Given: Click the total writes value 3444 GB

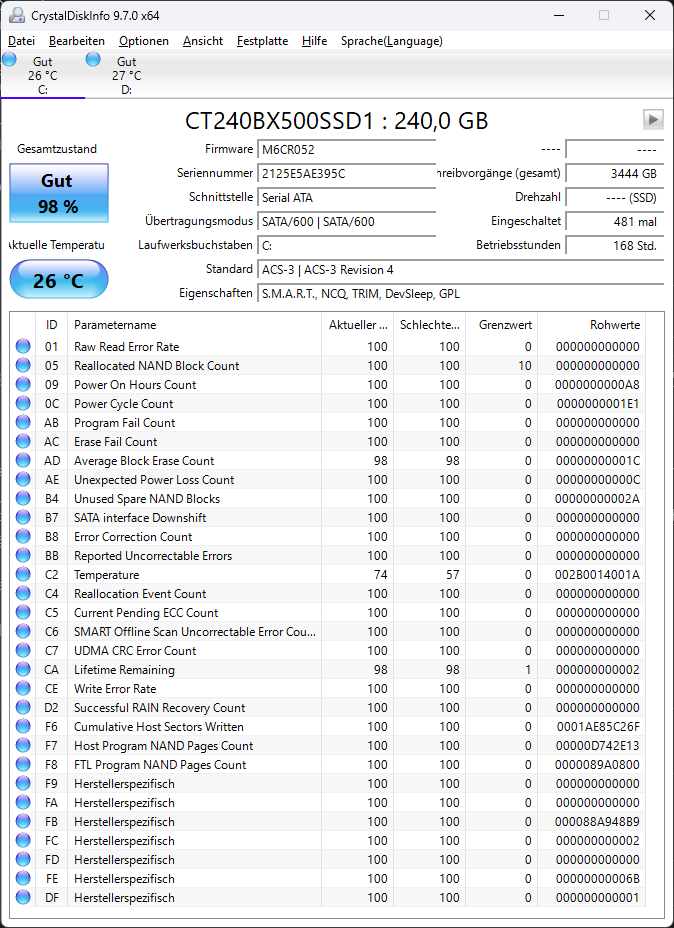Looking at the screenshot, I should tap(615, 173).
